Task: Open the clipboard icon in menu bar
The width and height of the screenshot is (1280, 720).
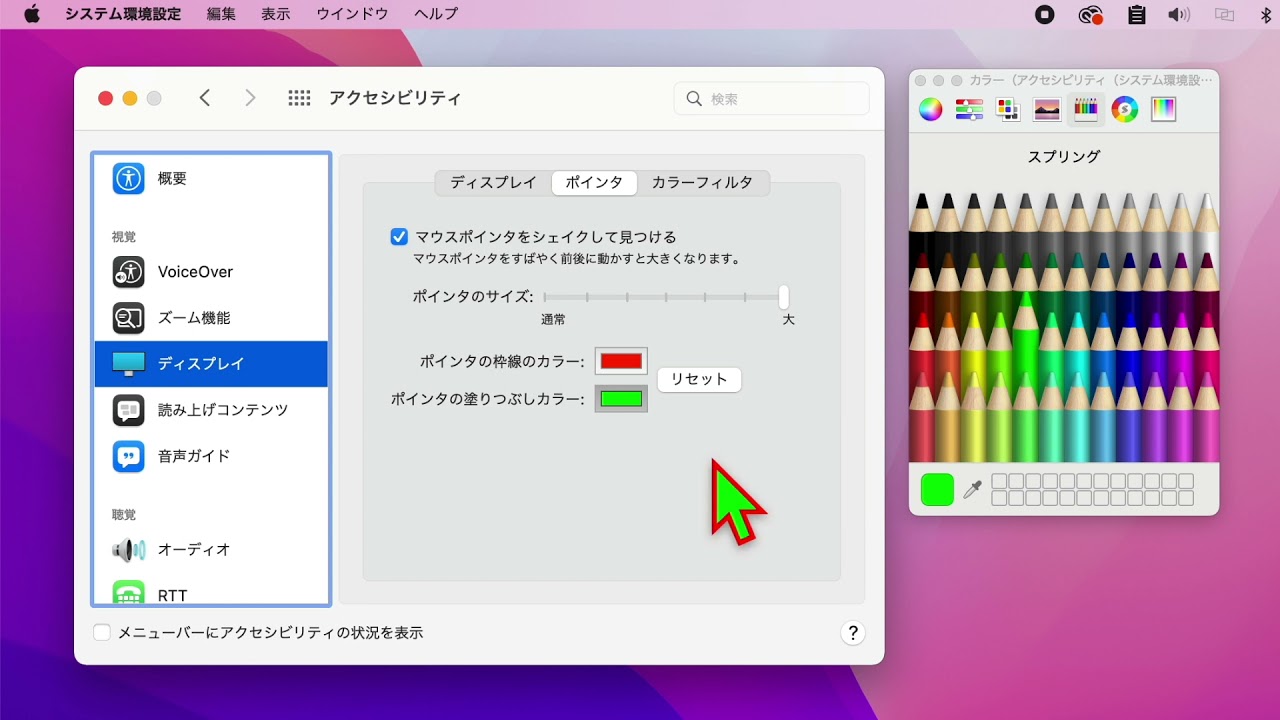Action: 1137,14
